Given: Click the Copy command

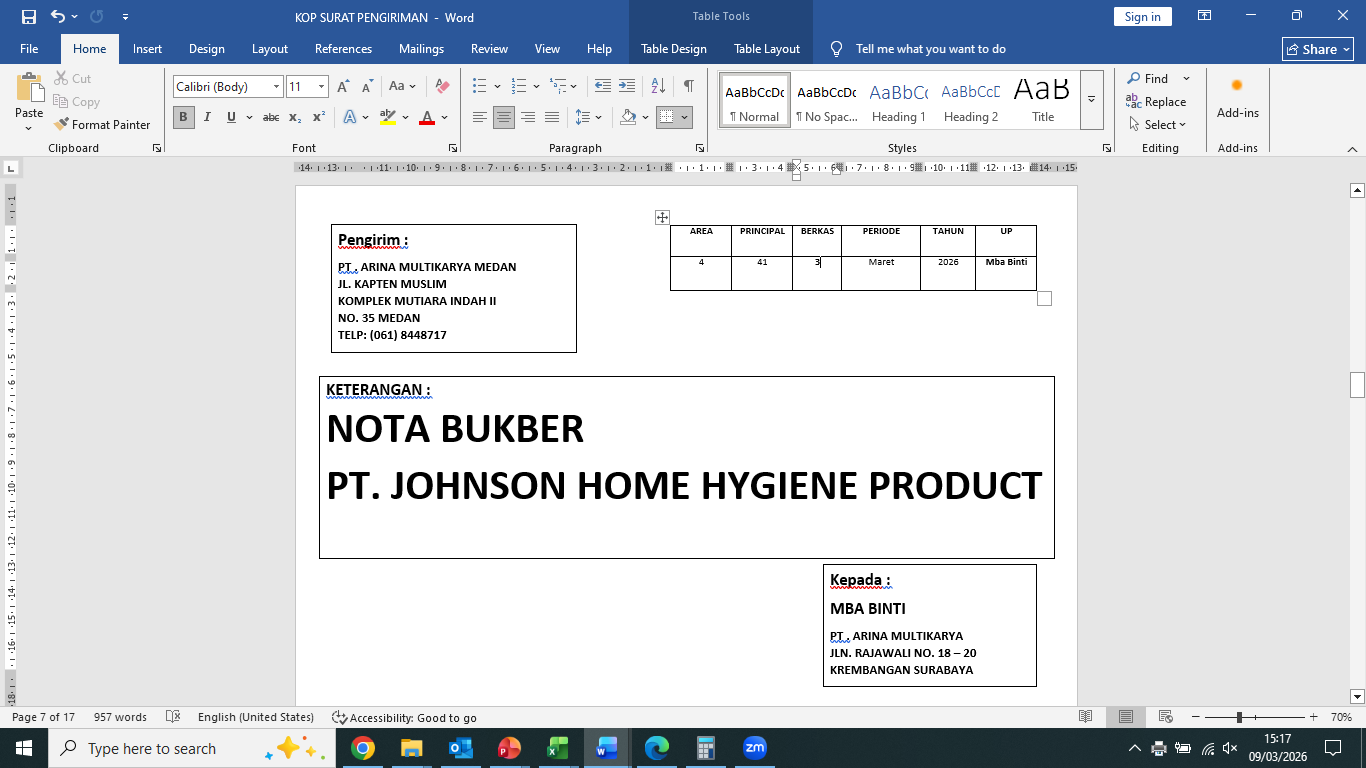Looking at the screenshot, I should pyautogui.click(x=76, y=102).
